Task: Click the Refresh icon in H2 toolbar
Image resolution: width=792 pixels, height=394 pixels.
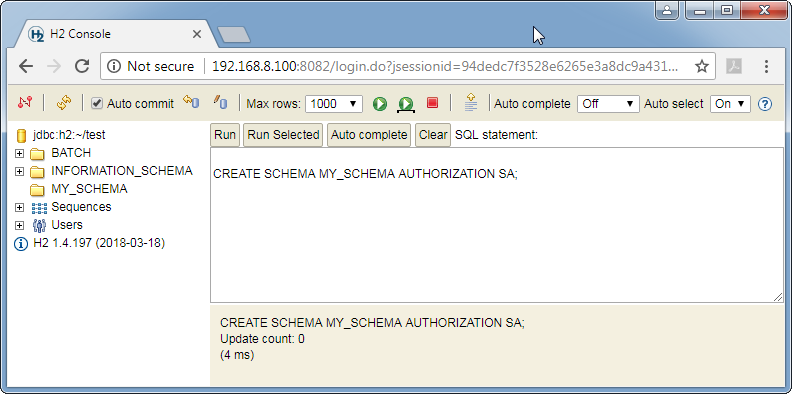Action: (x=64, y=103)
